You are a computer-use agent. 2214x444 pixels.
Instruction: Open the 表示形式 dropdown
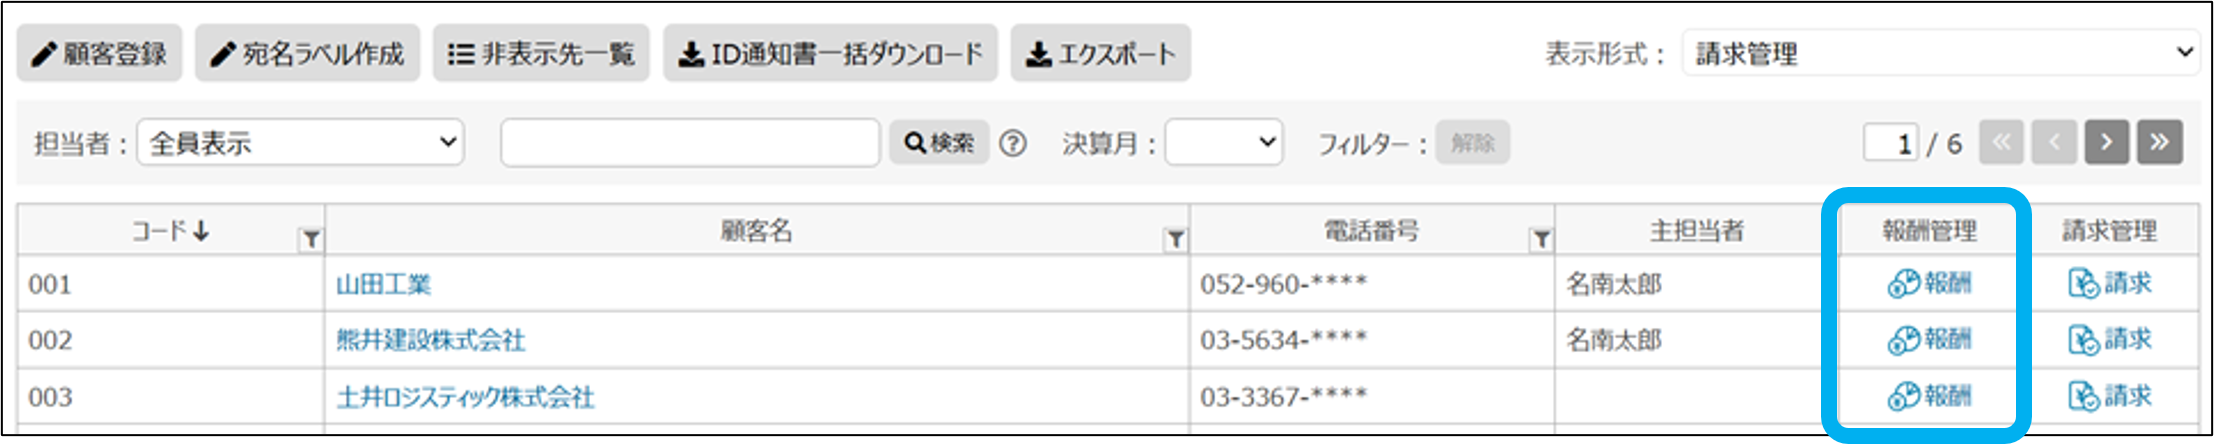(1940, 54)
